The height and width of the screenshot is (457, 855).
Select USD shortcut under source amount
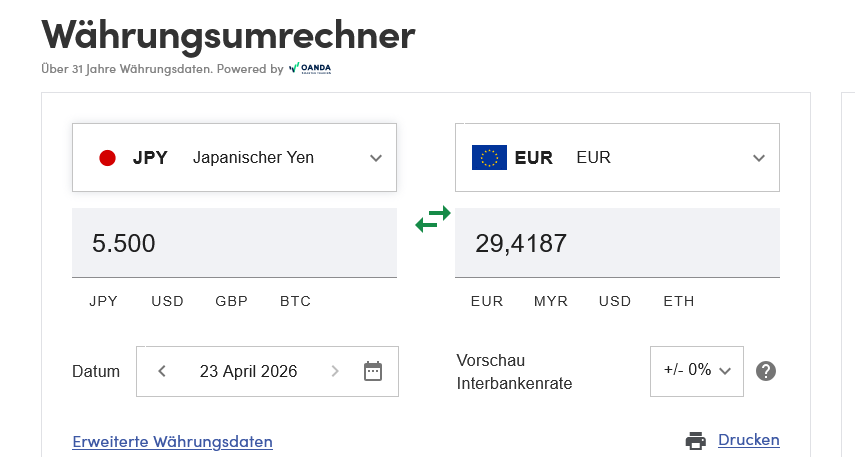(x=167, y=301)
